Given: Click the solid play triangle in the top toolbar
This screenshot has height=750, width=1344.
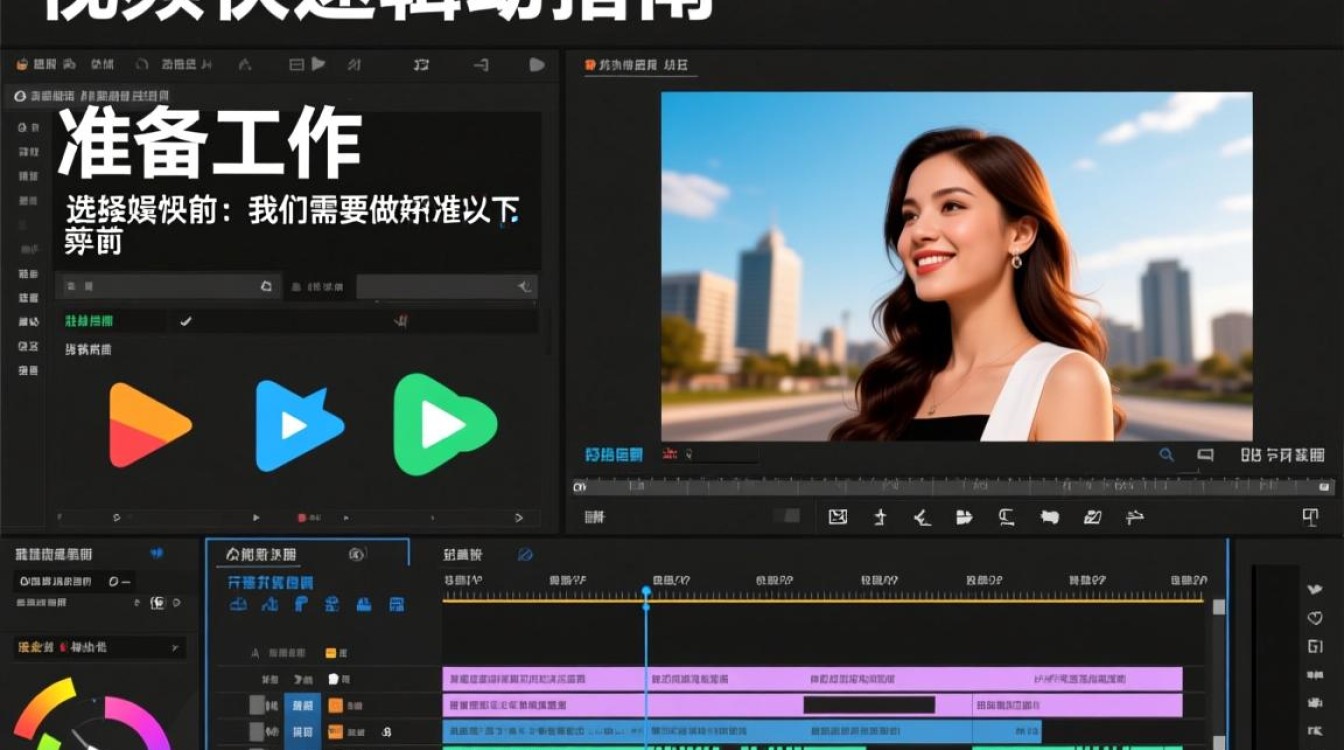Looking at the screenshot, I should 319,64.
